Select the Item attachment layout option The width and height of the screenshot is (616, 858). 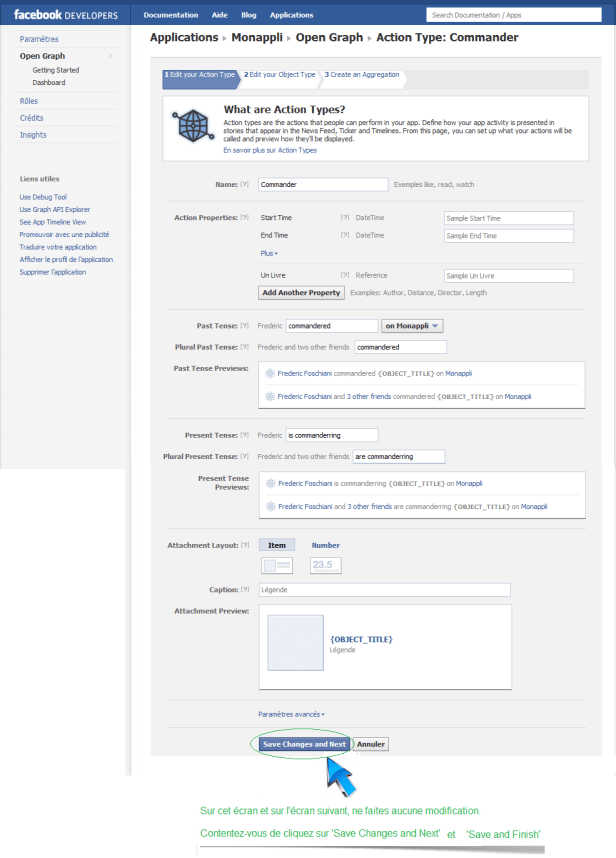coord(277,545)
